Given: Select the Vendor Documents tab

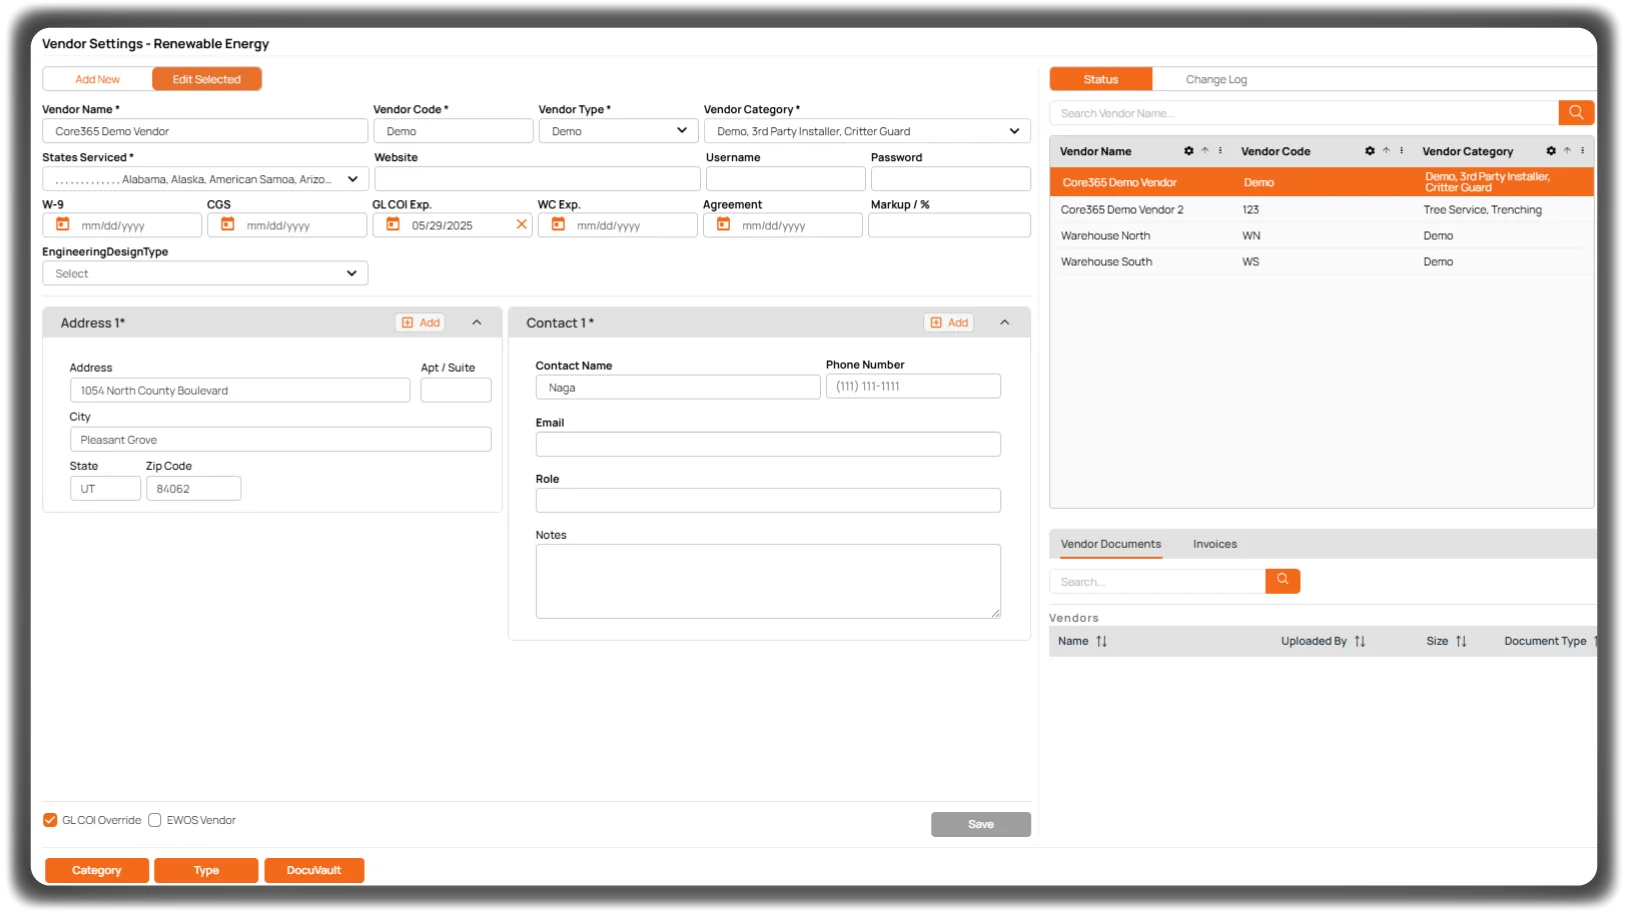Looking at the screenshot, I should pos(1111,544).
